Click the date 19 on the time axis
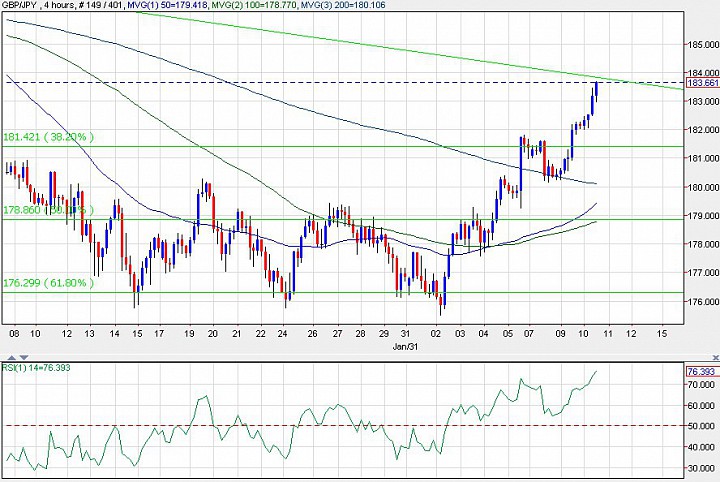Screen dimensions: 720x482 [x=189, y=334]
